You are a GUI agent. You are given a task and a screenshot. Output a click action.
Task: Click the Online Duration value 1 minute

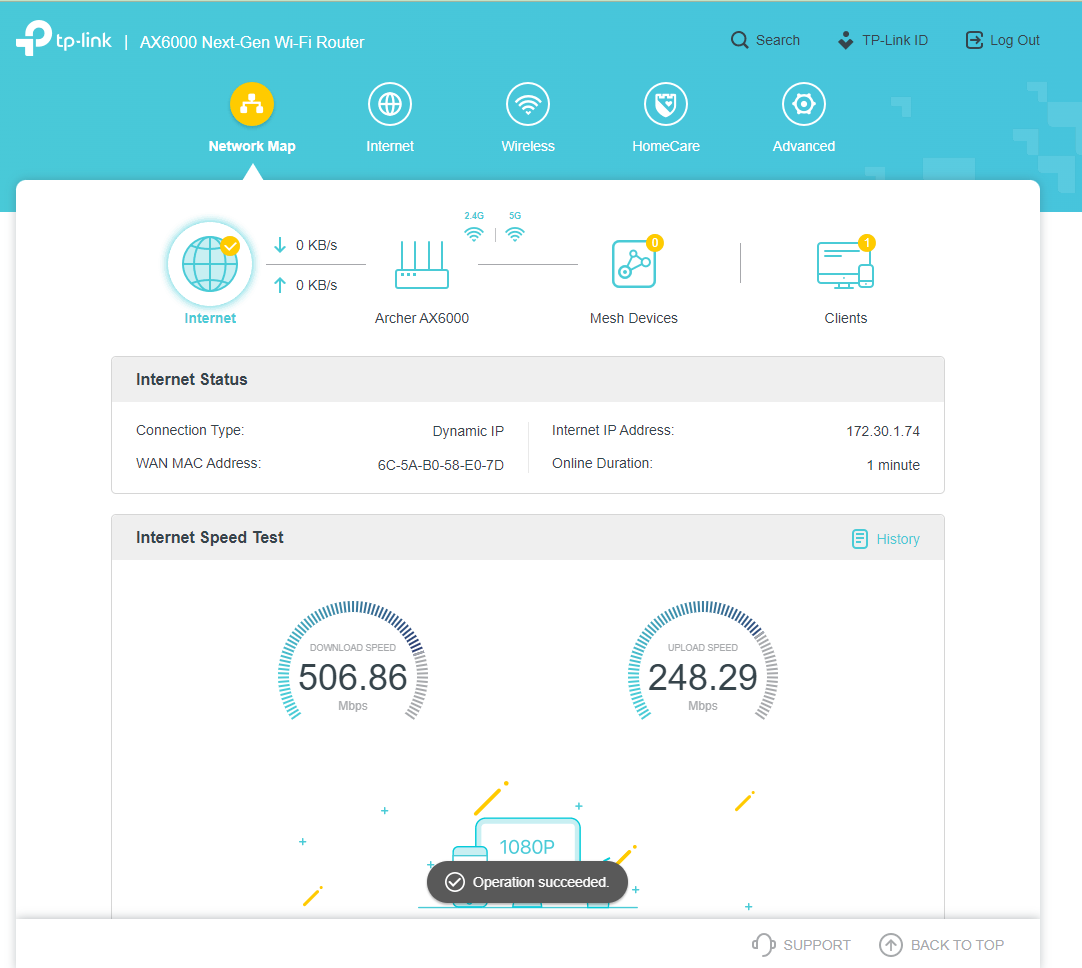893,465
